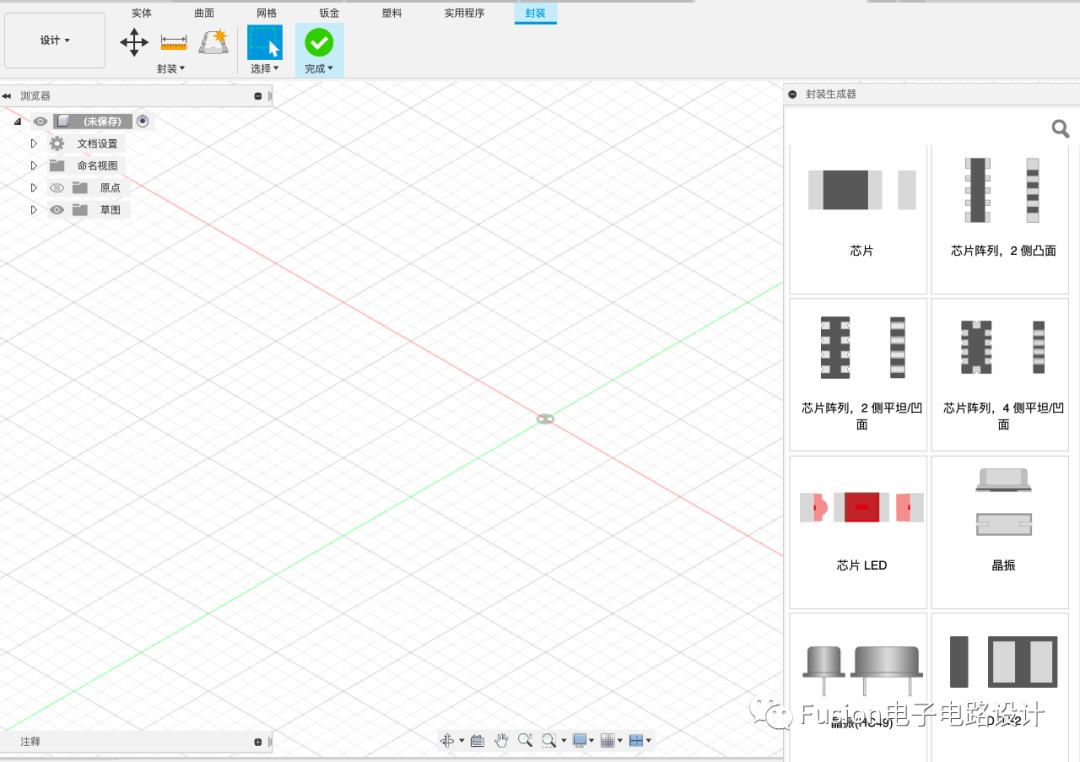Expand the 文档设置 tree node
The width and height of the screenshot is (1080, 762).
(x=33, y=143)
